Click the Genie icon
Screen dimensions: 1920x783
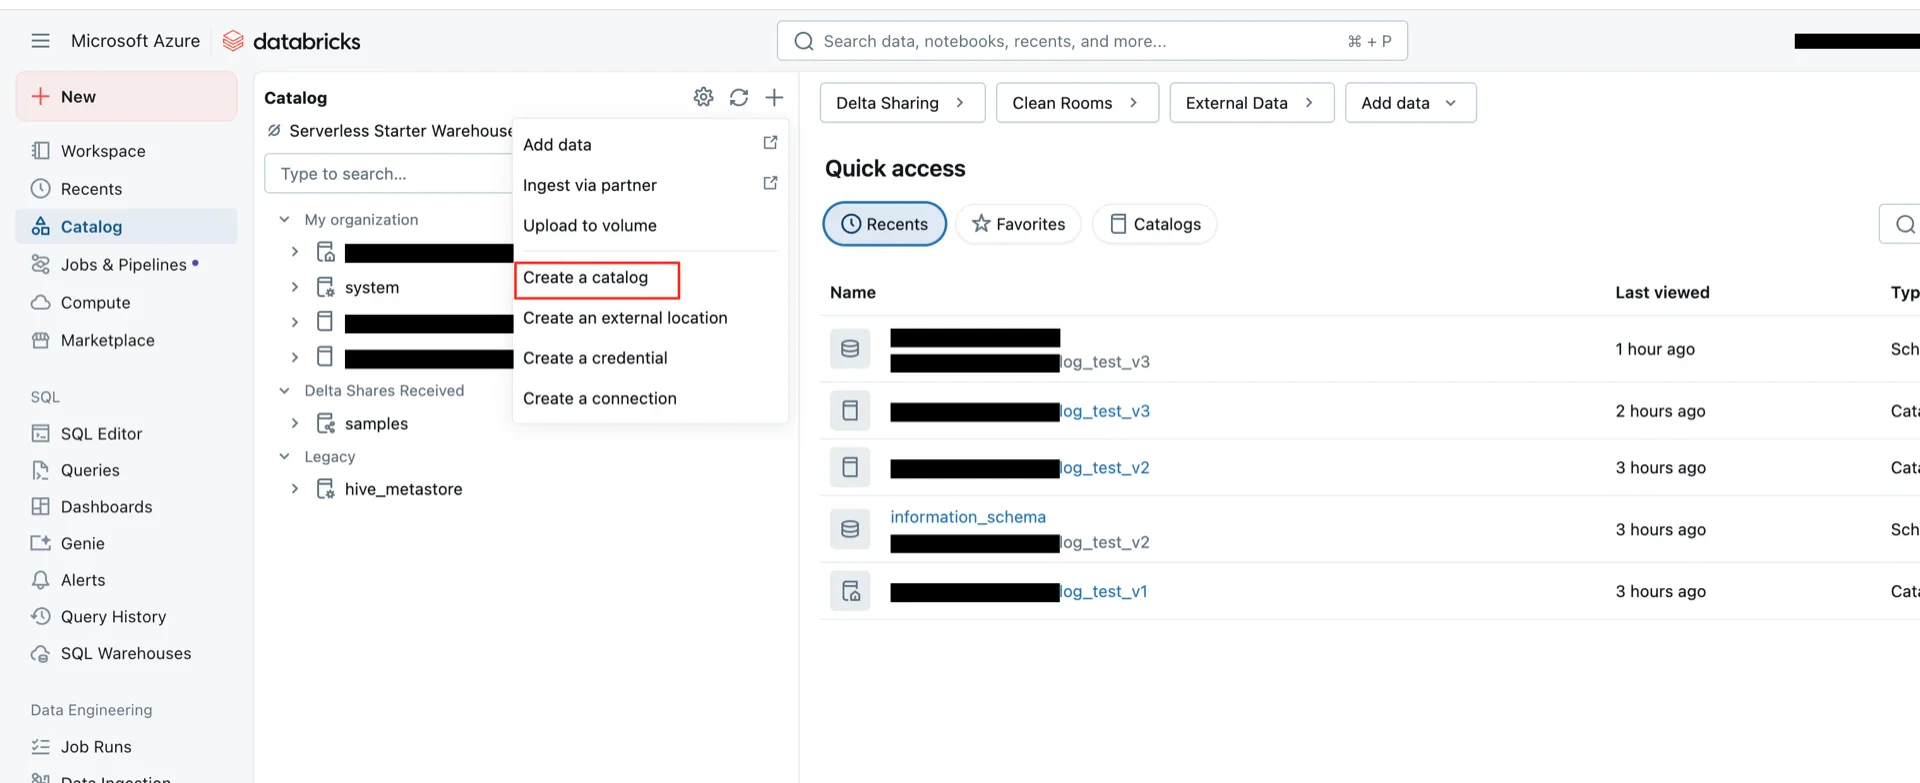[x=40, y=543]
